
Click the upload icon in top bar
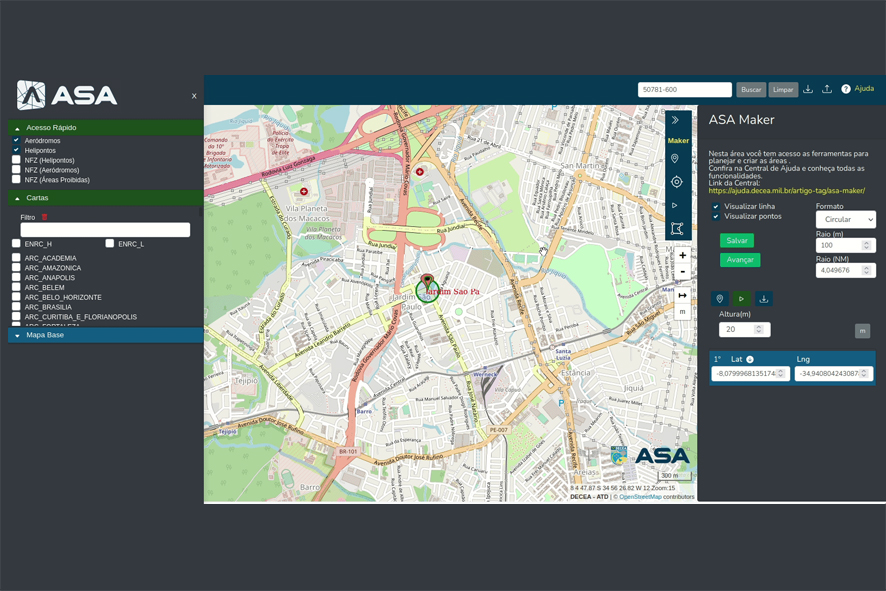click(827, 89)
